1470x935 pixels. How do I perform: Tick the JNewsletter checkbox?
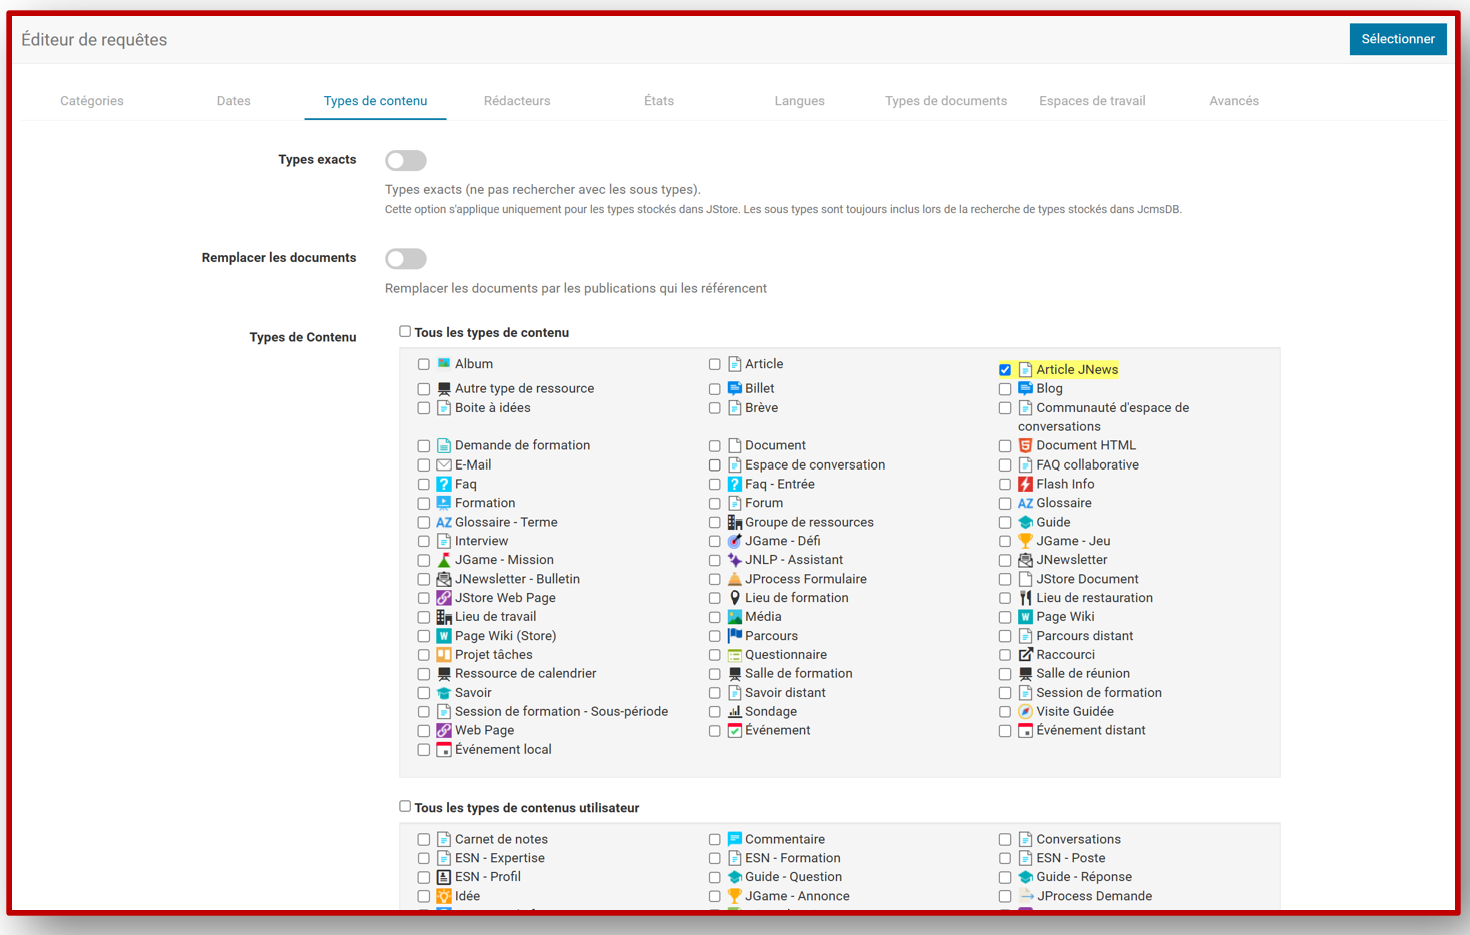coord(1005,561)
